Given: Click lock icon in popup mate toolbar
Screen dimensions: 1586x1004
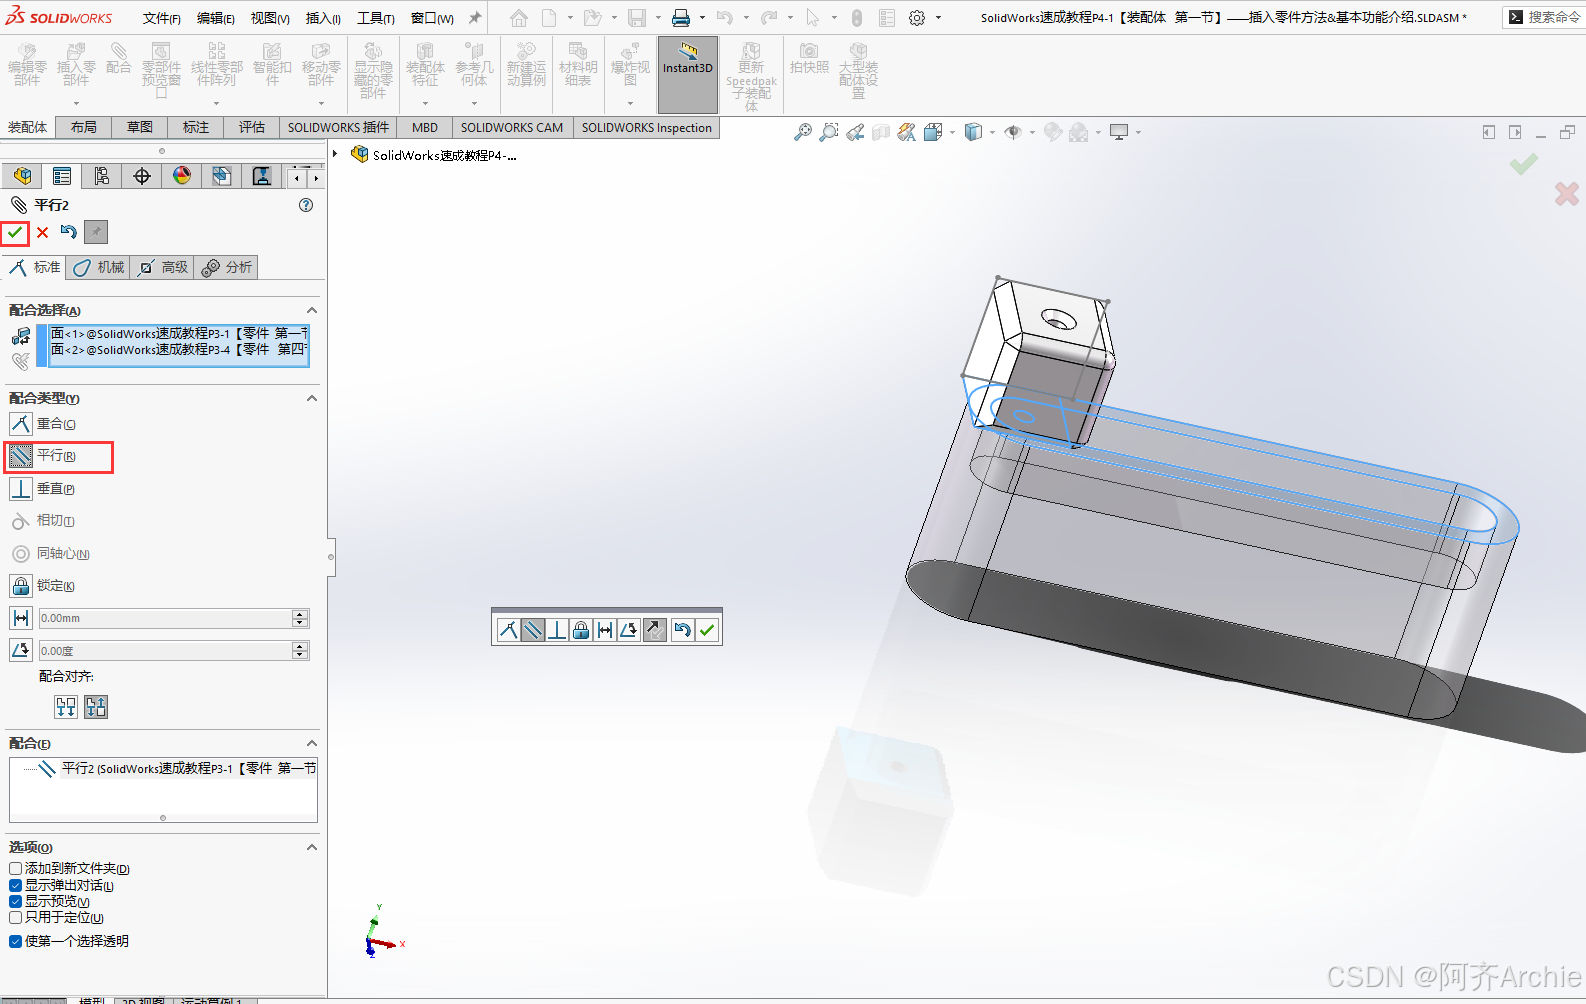Looking at the screenshot, I should tap(581, 630).
